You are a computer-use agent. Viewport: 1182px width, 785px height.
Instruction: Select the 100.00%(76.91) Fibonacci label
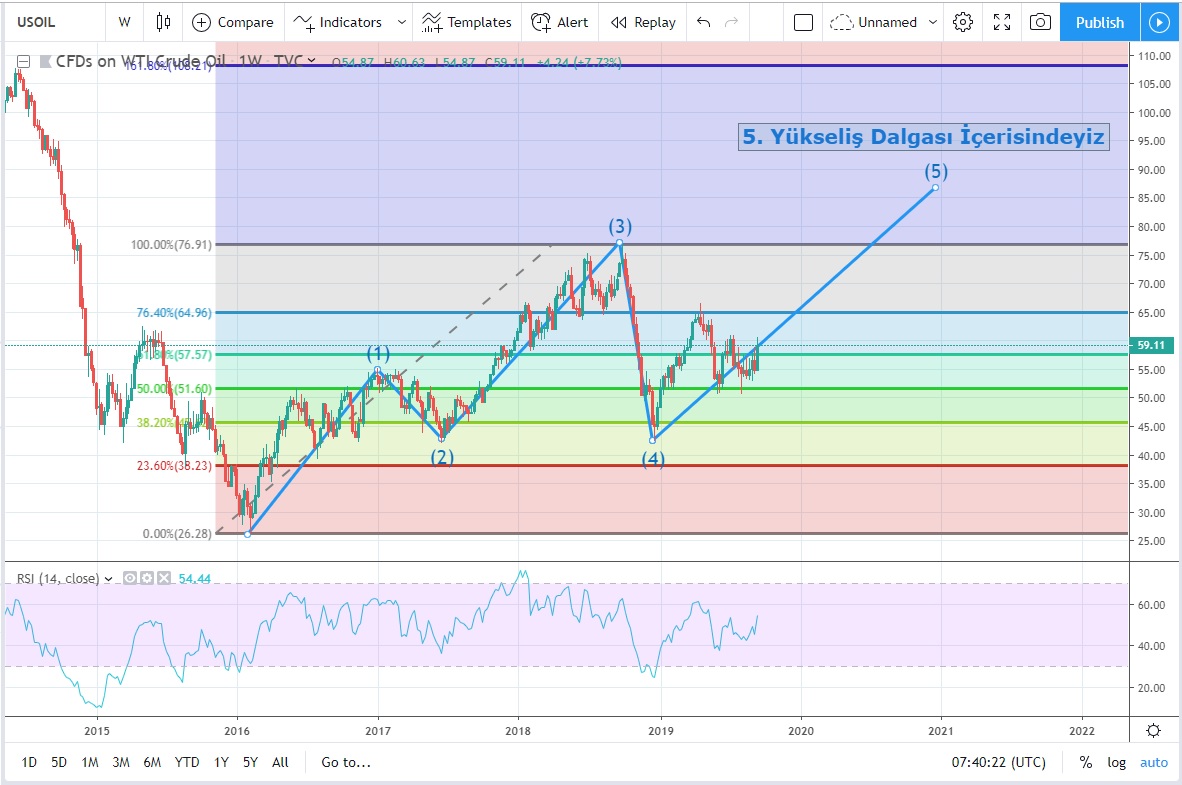[x=171, y=244]
